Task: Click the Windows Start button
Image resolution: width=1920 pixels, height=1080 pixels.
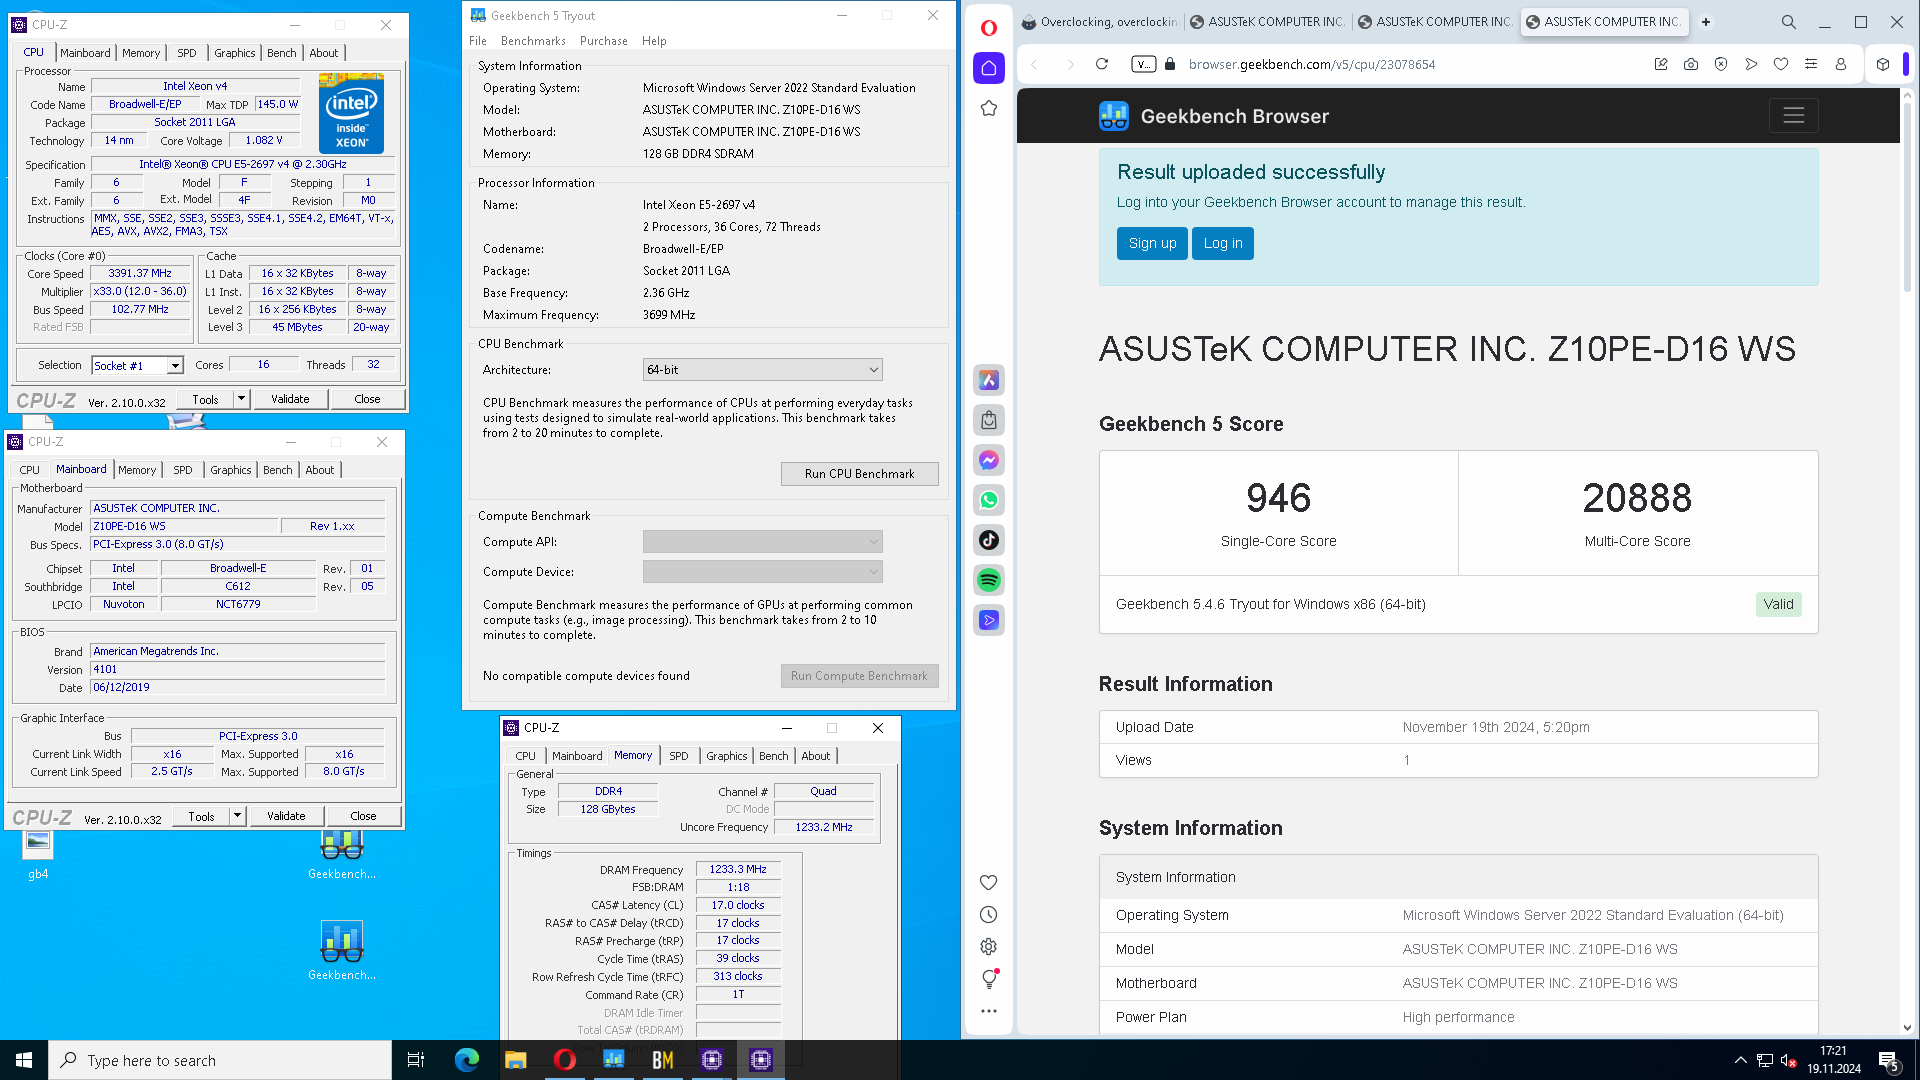Action: (x=24, y=1060)
